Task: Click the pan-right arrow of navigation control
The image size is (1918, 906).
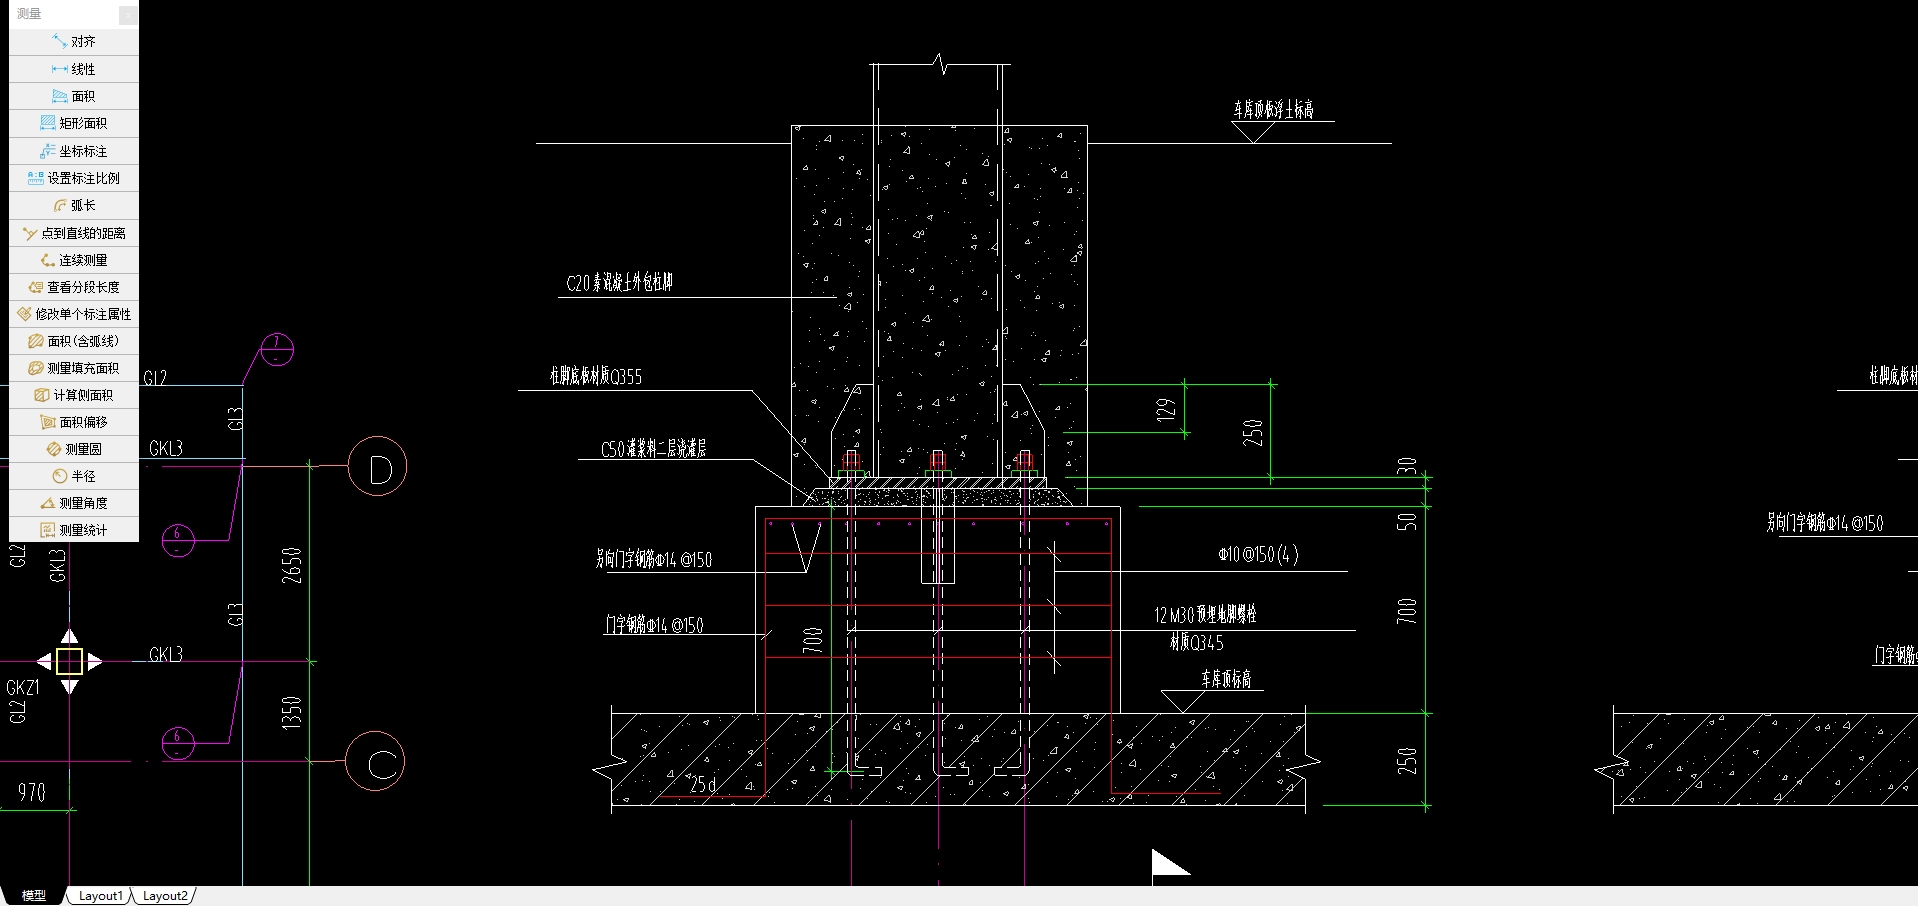Action: 94,661
